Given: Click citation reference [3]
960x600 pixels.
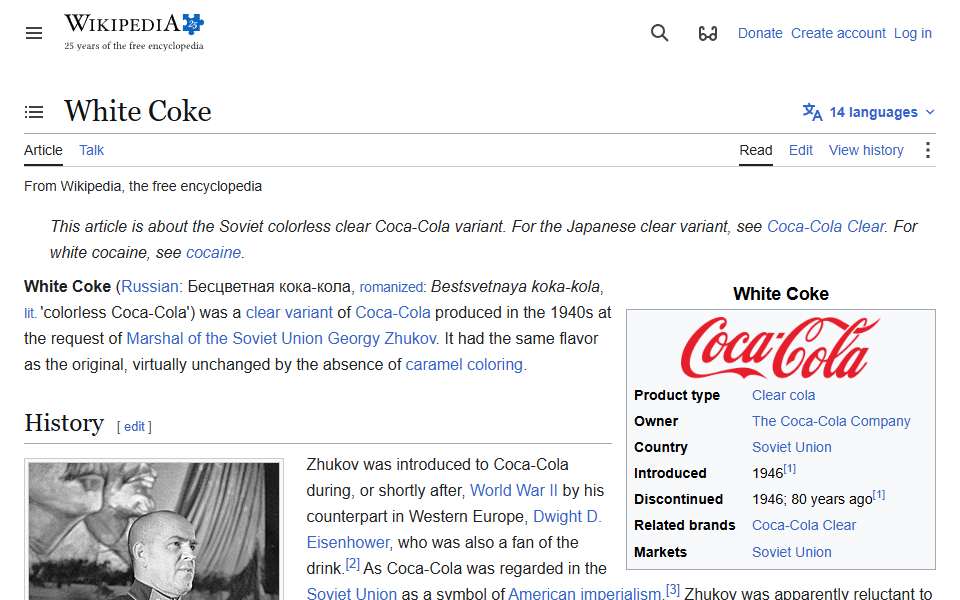Looking at the screenshot, I should coord(673,590).
